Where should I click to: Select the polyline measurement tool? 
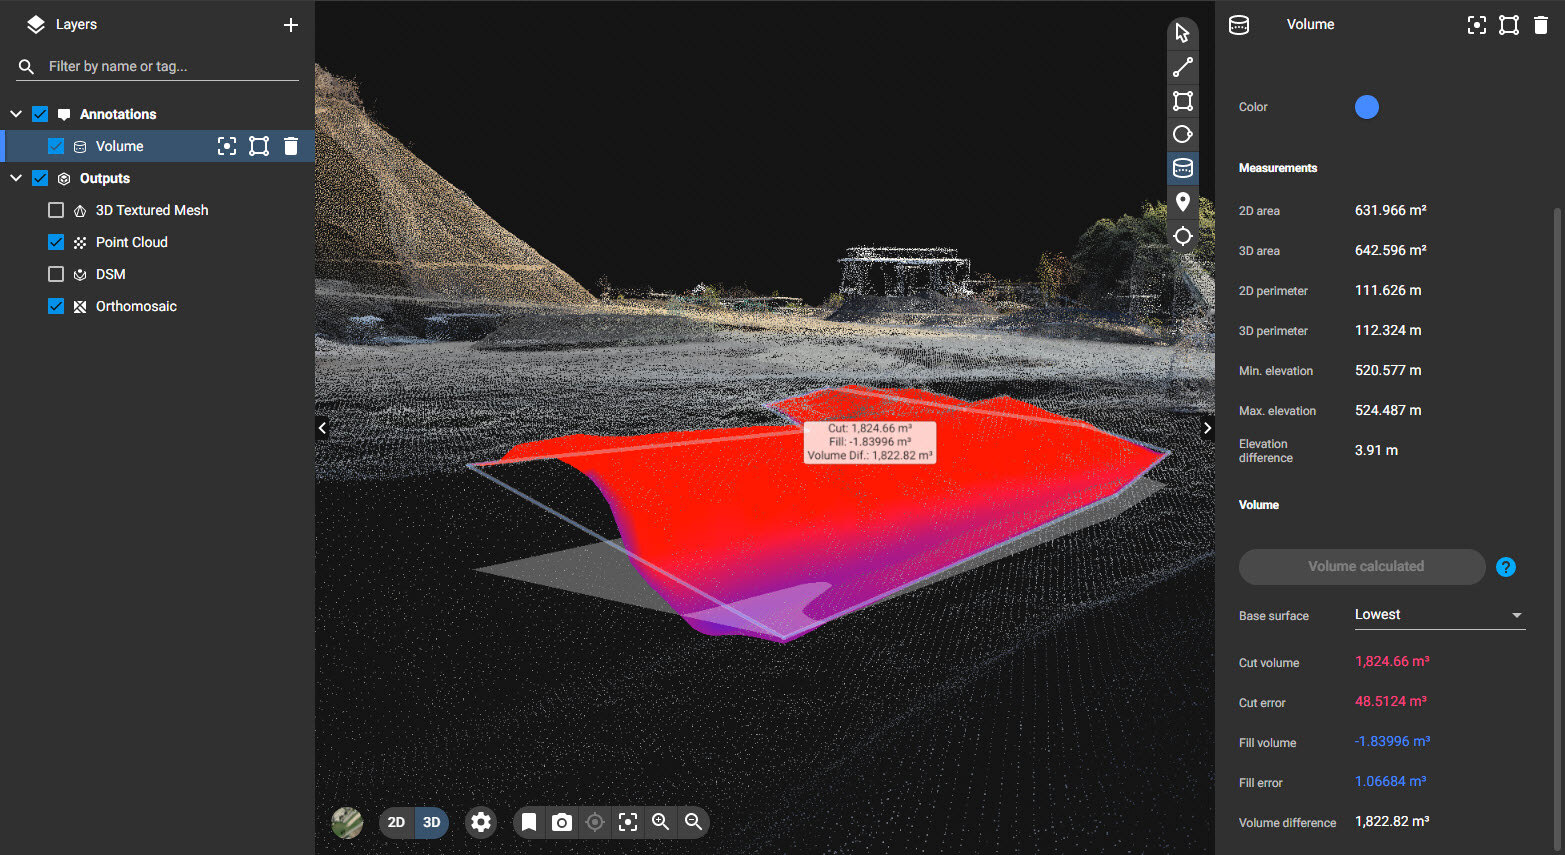click(1183, 67)
